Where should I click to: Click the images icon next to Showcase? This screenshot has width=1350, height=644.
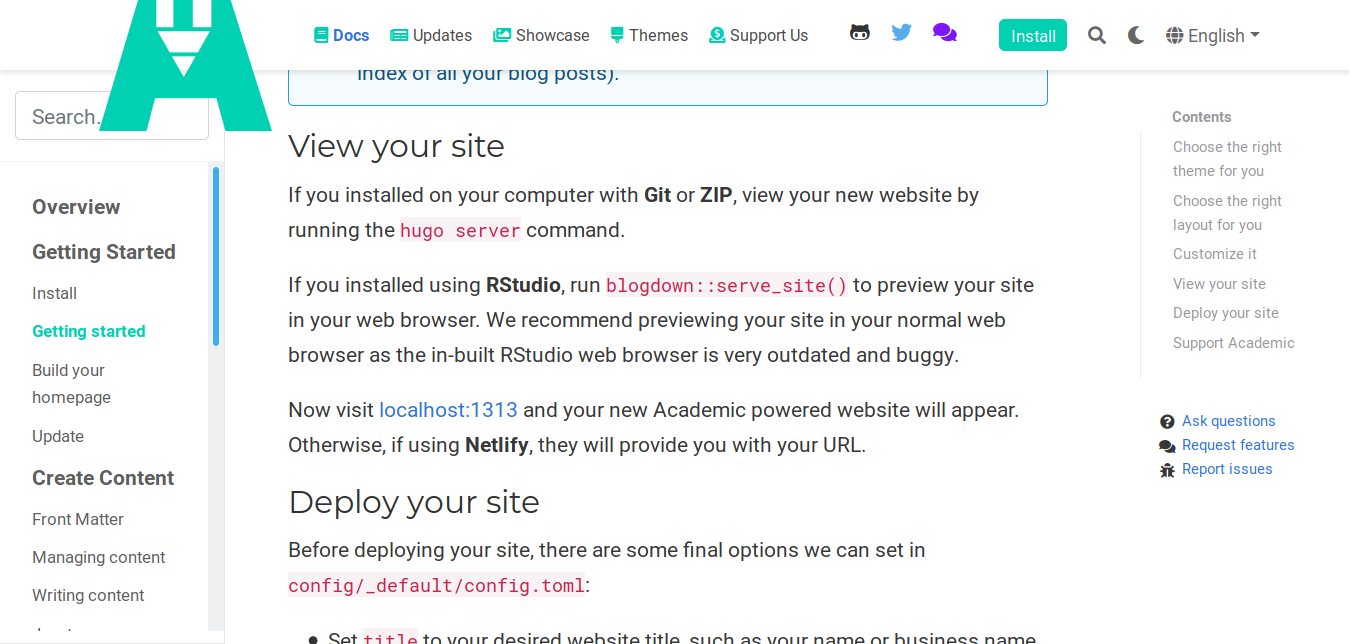(502, 35)
